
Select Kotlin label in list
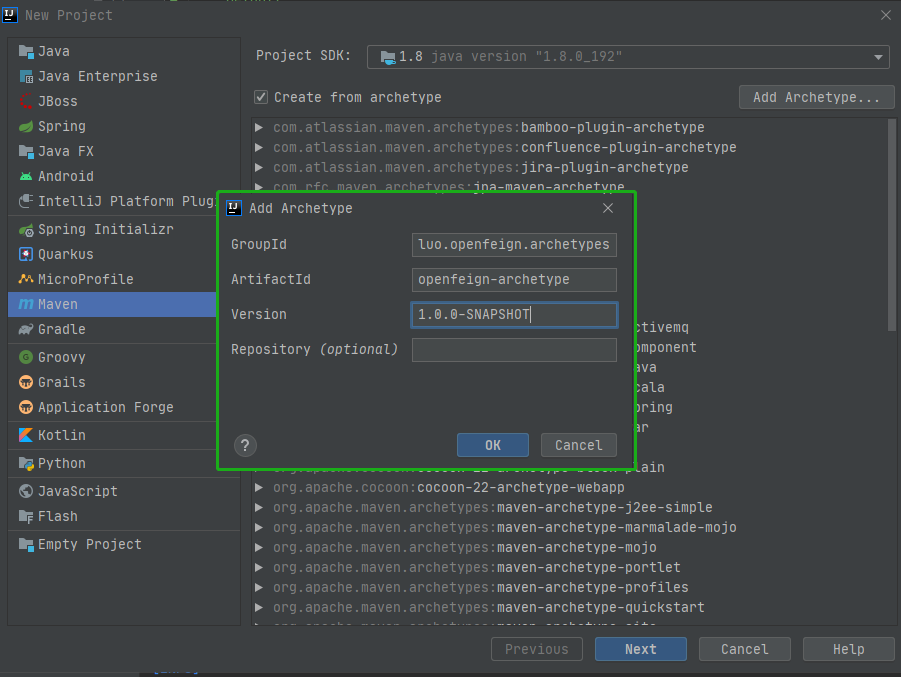(x=61, y=436)
